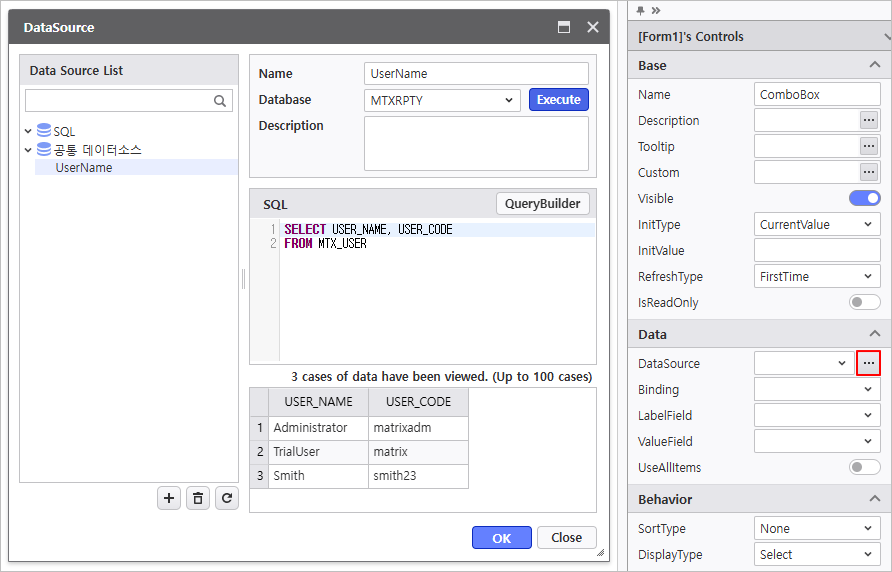Image resolution: width=892 pixels, height=572 pixels.
Task: Toggle the Visible switch off
Action: tap(865, 198)
